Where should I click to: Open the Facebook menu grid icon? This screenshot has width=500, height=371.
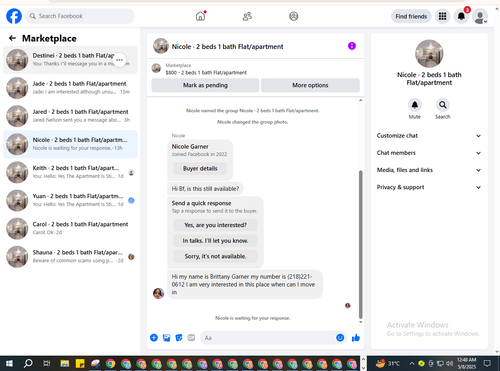point(442,16)
